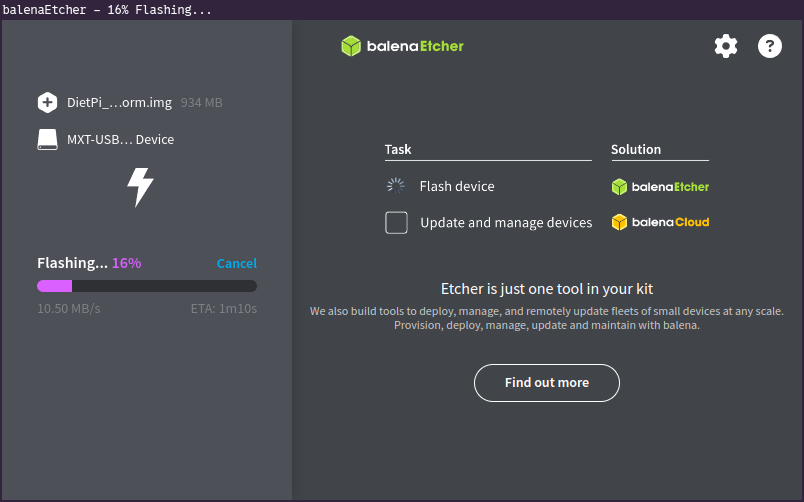This screenshot has height=502, width=804.
Task: Select the MXT-USB Device target label
Action: pyautogui.click(x=120, y=140)
